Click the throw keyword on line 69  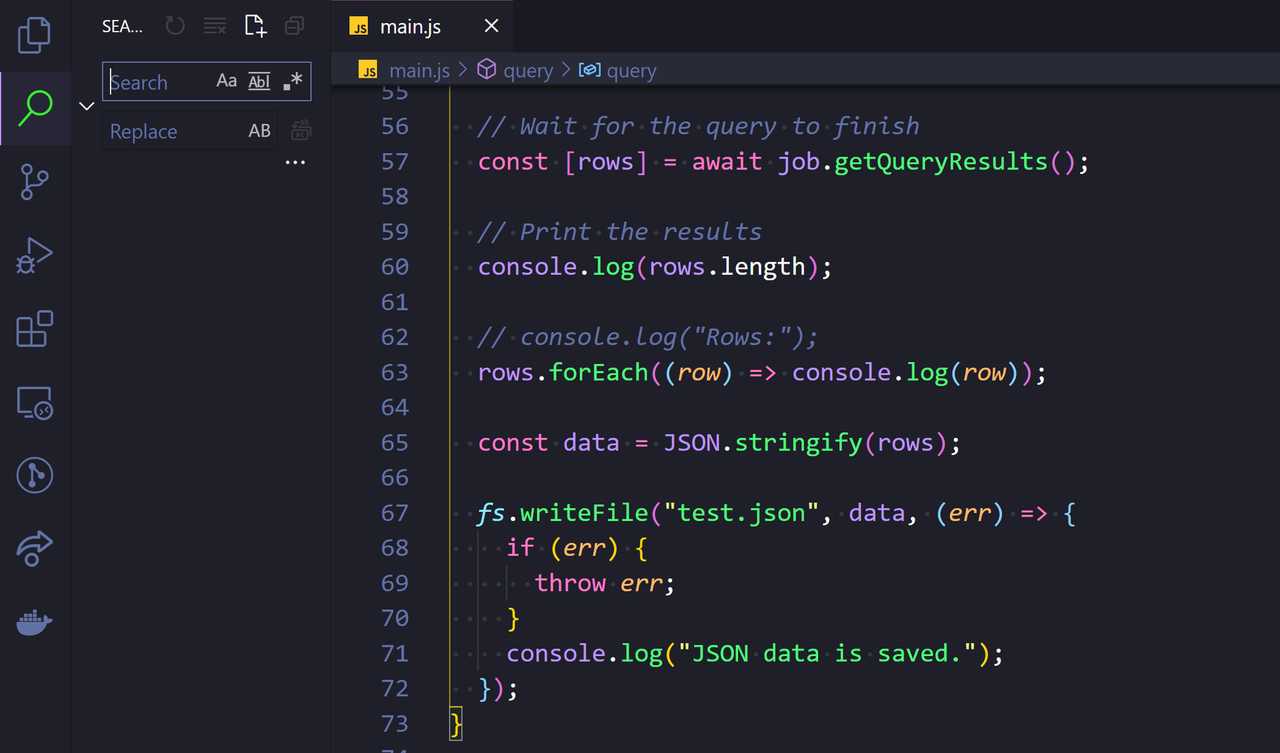pyautogui.click(x=570, y=583)
